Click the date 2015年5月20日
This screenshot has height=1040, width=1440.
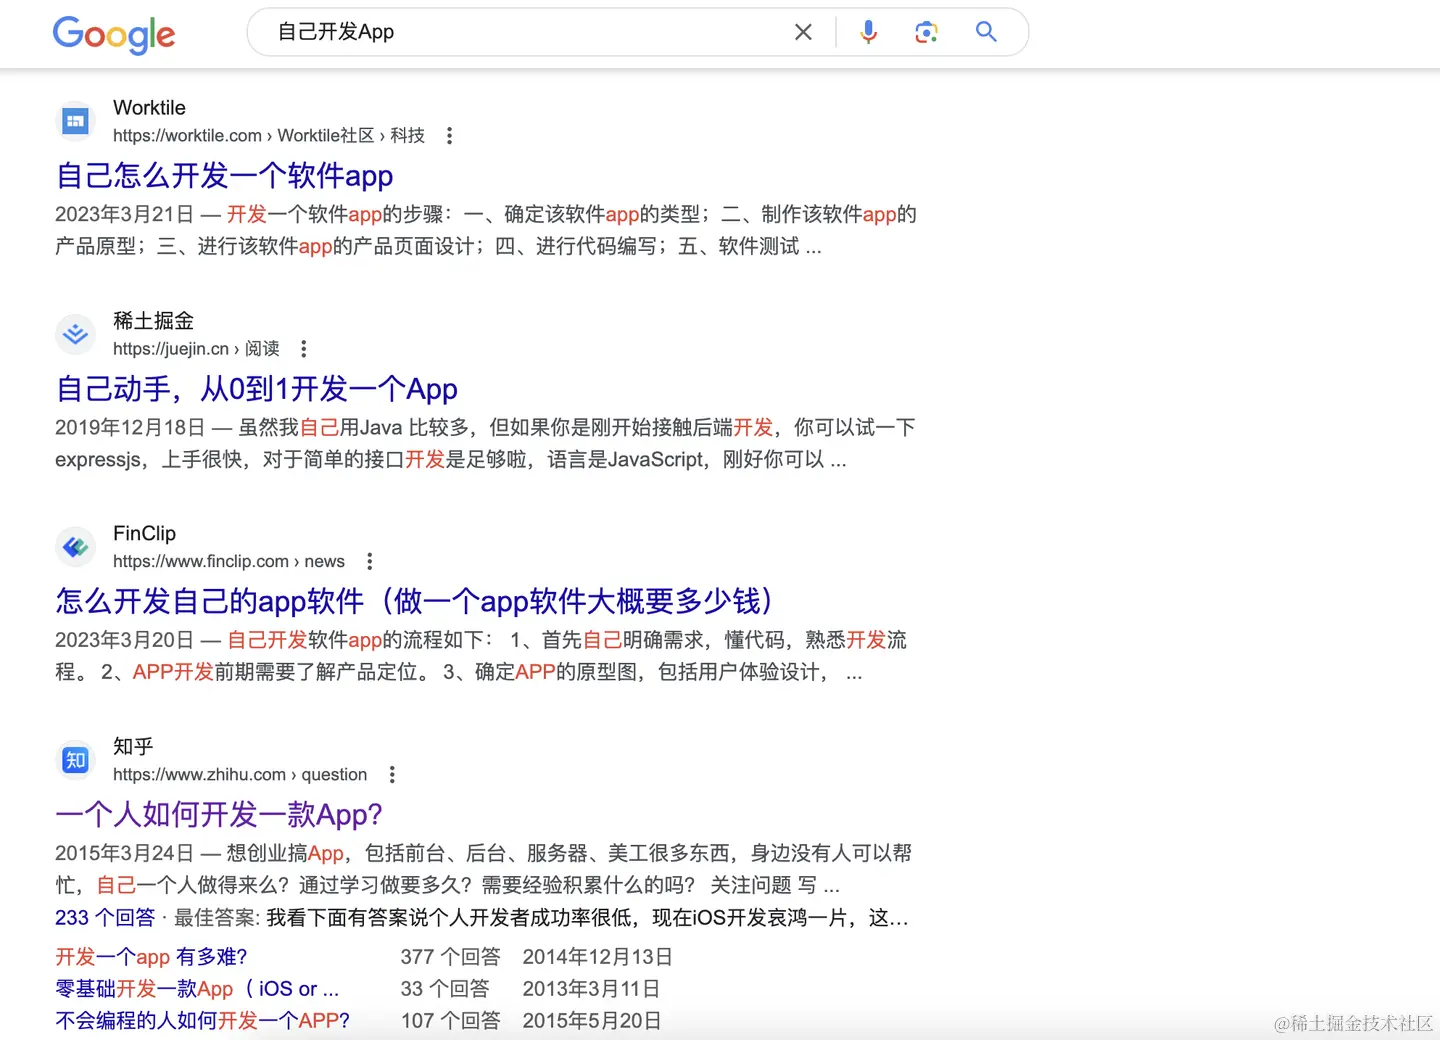point(592,1021)
